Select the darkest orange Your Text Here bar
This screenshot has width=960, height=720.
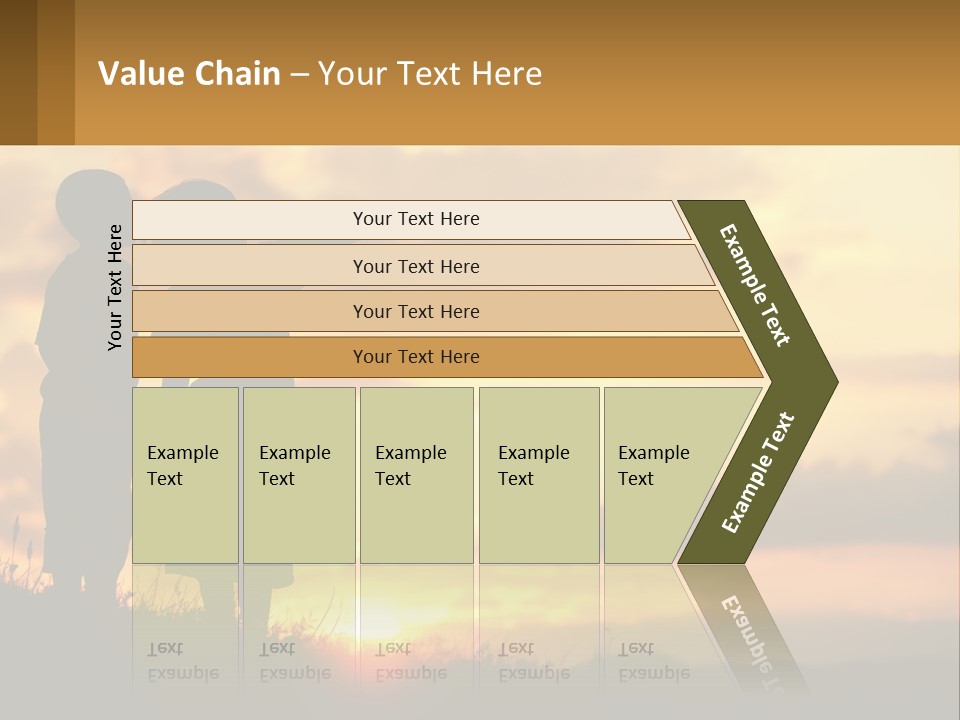(447, 357)
